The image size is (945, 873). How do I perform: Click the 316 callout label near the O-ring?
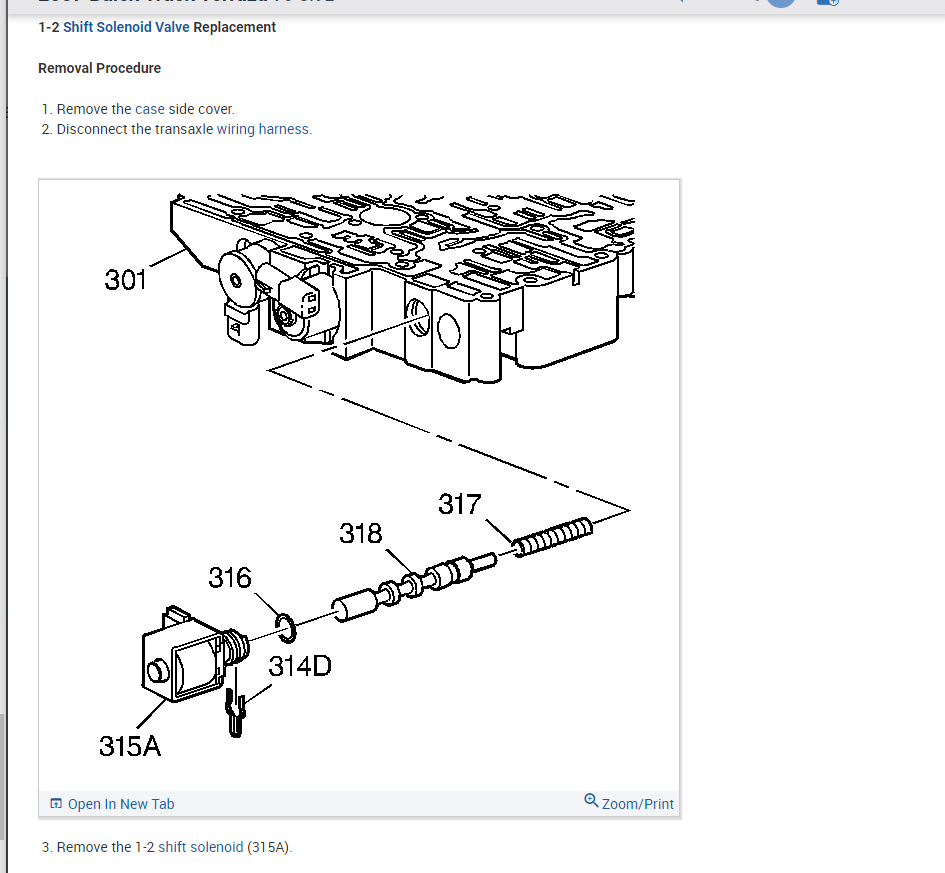point(230,578)
